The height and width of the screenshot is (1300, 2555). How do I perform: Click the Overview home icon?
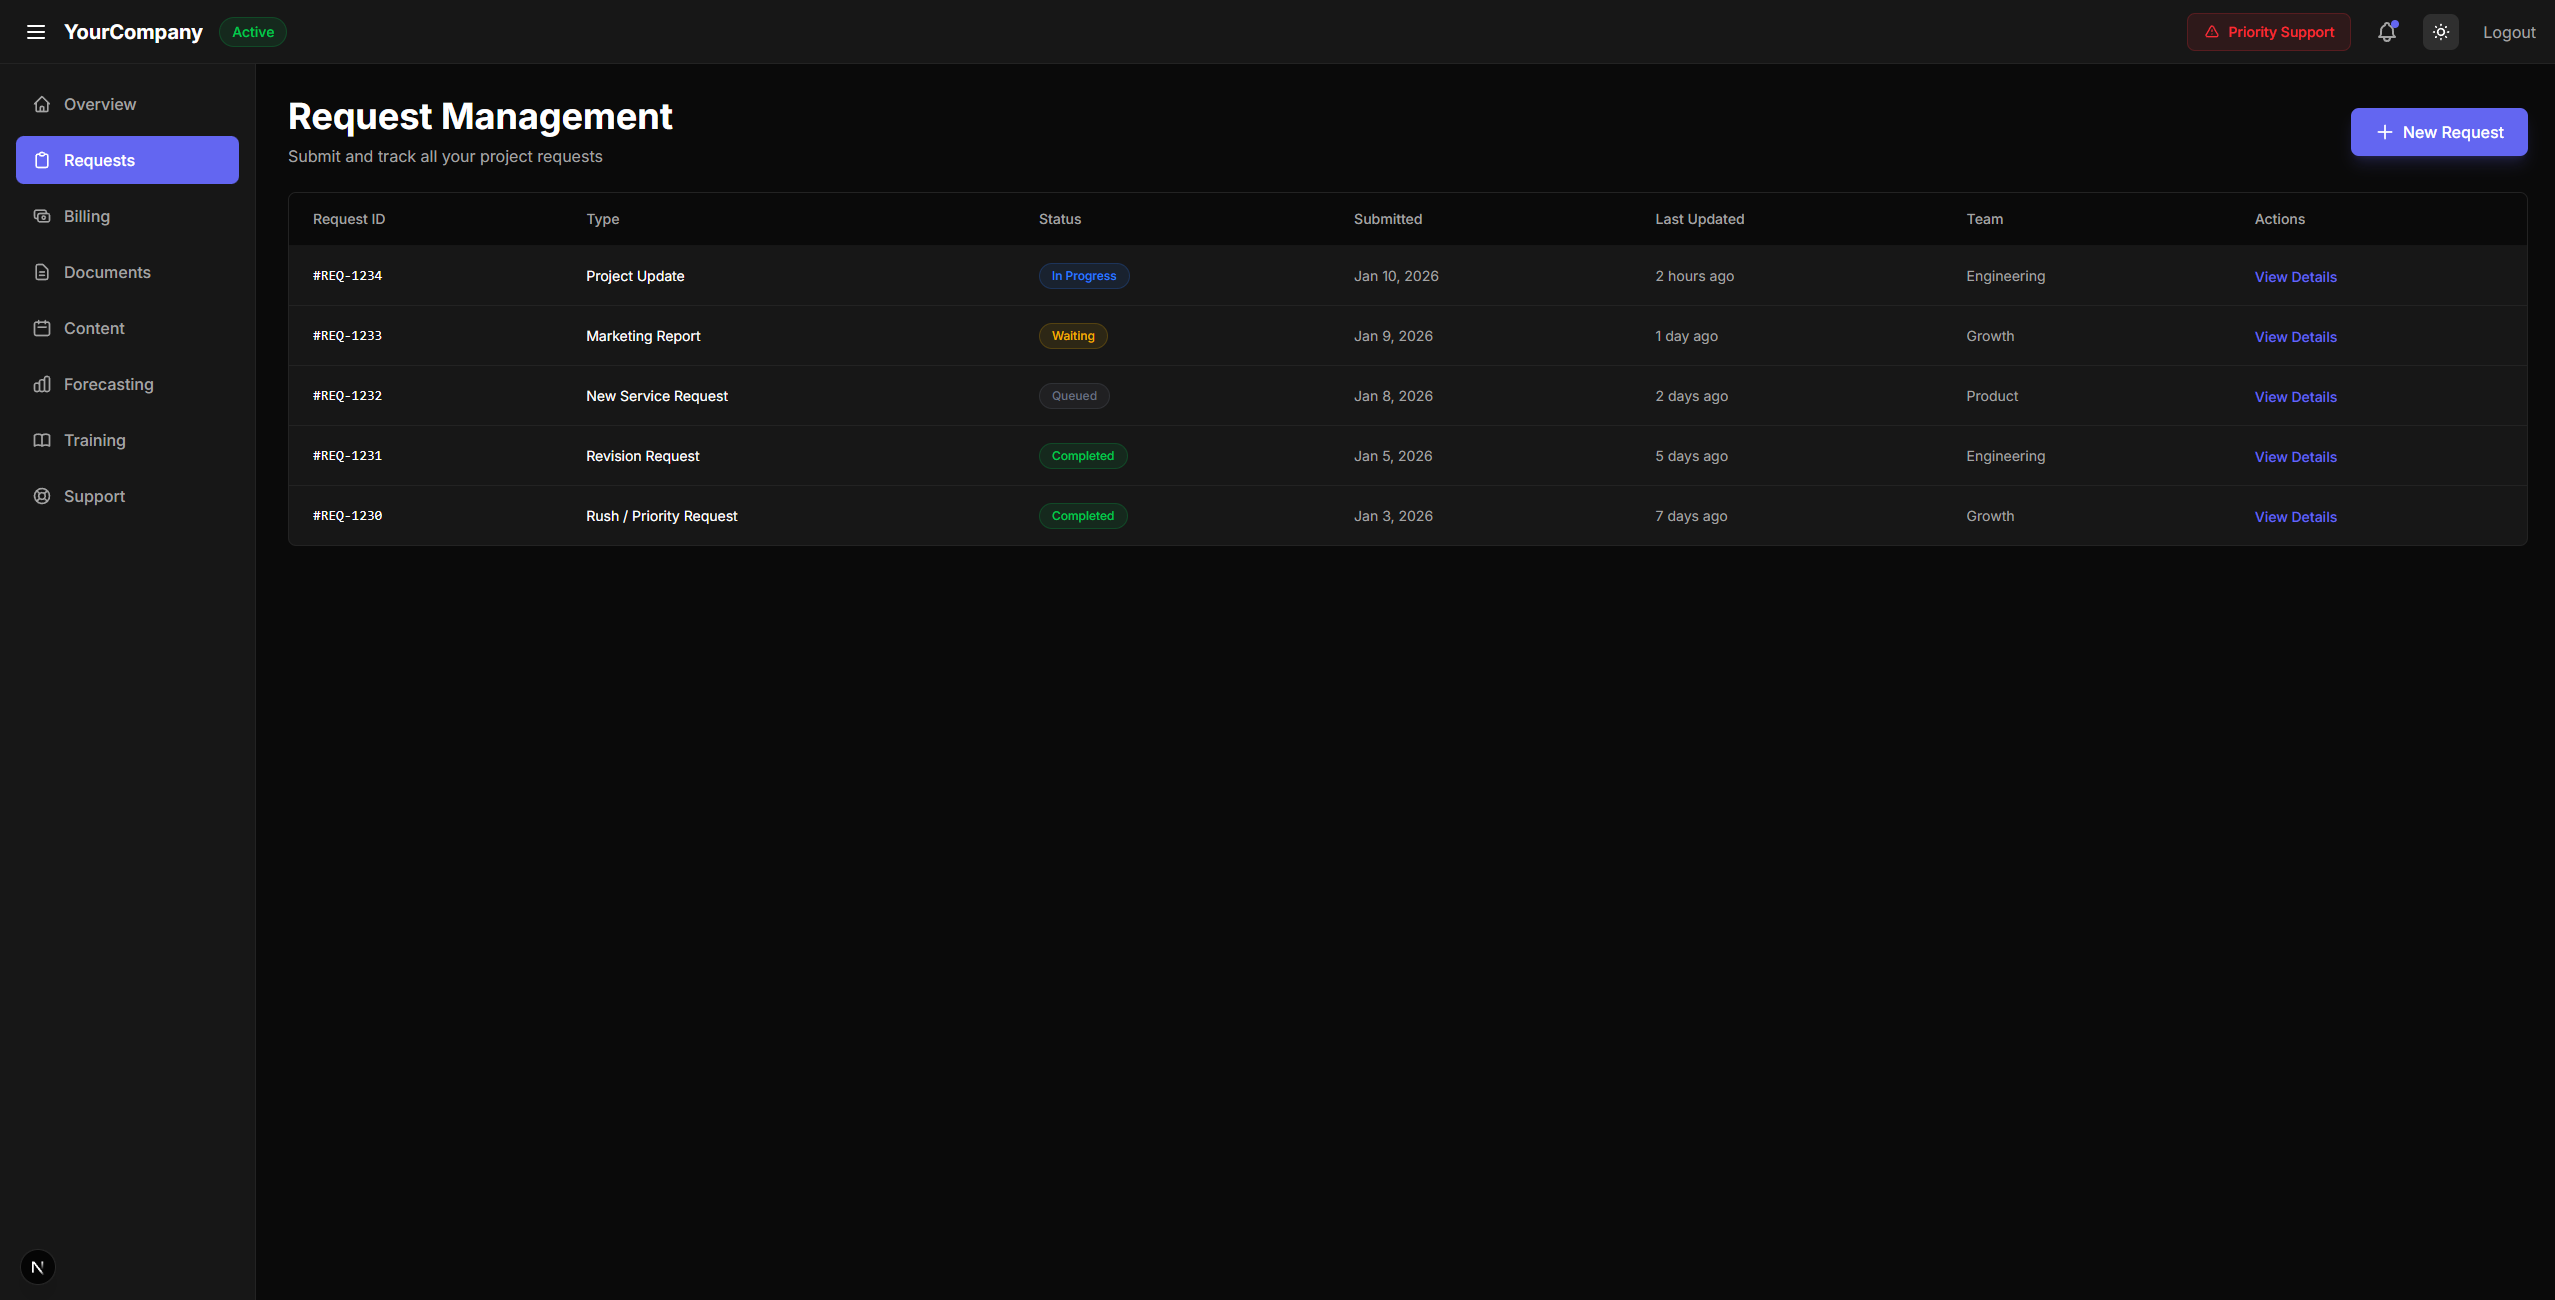click(42, 104)
